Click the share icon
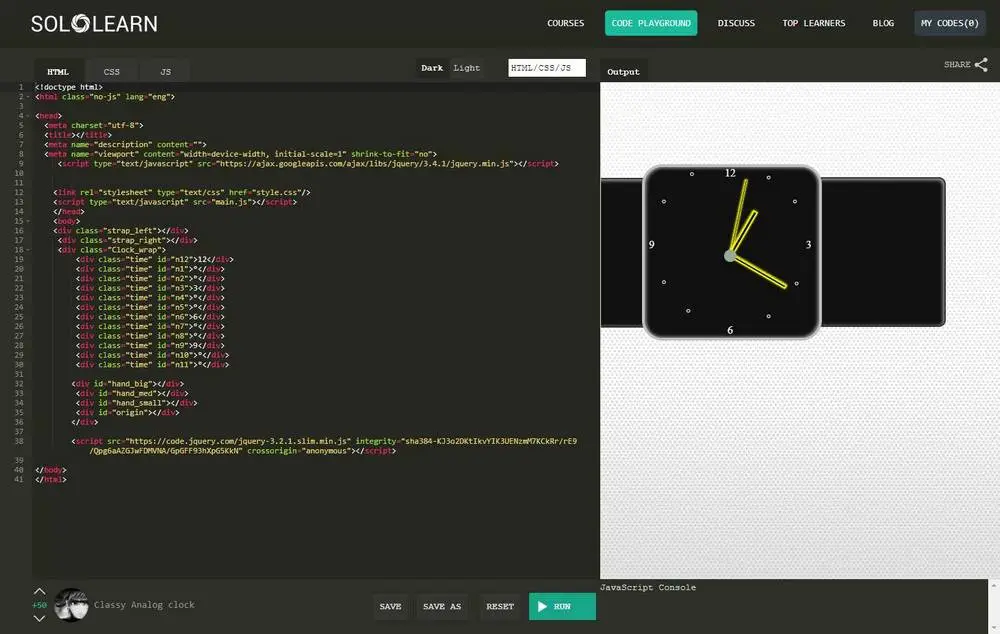The height and width of the screenshot is (634, 1000). coord(982,64)
